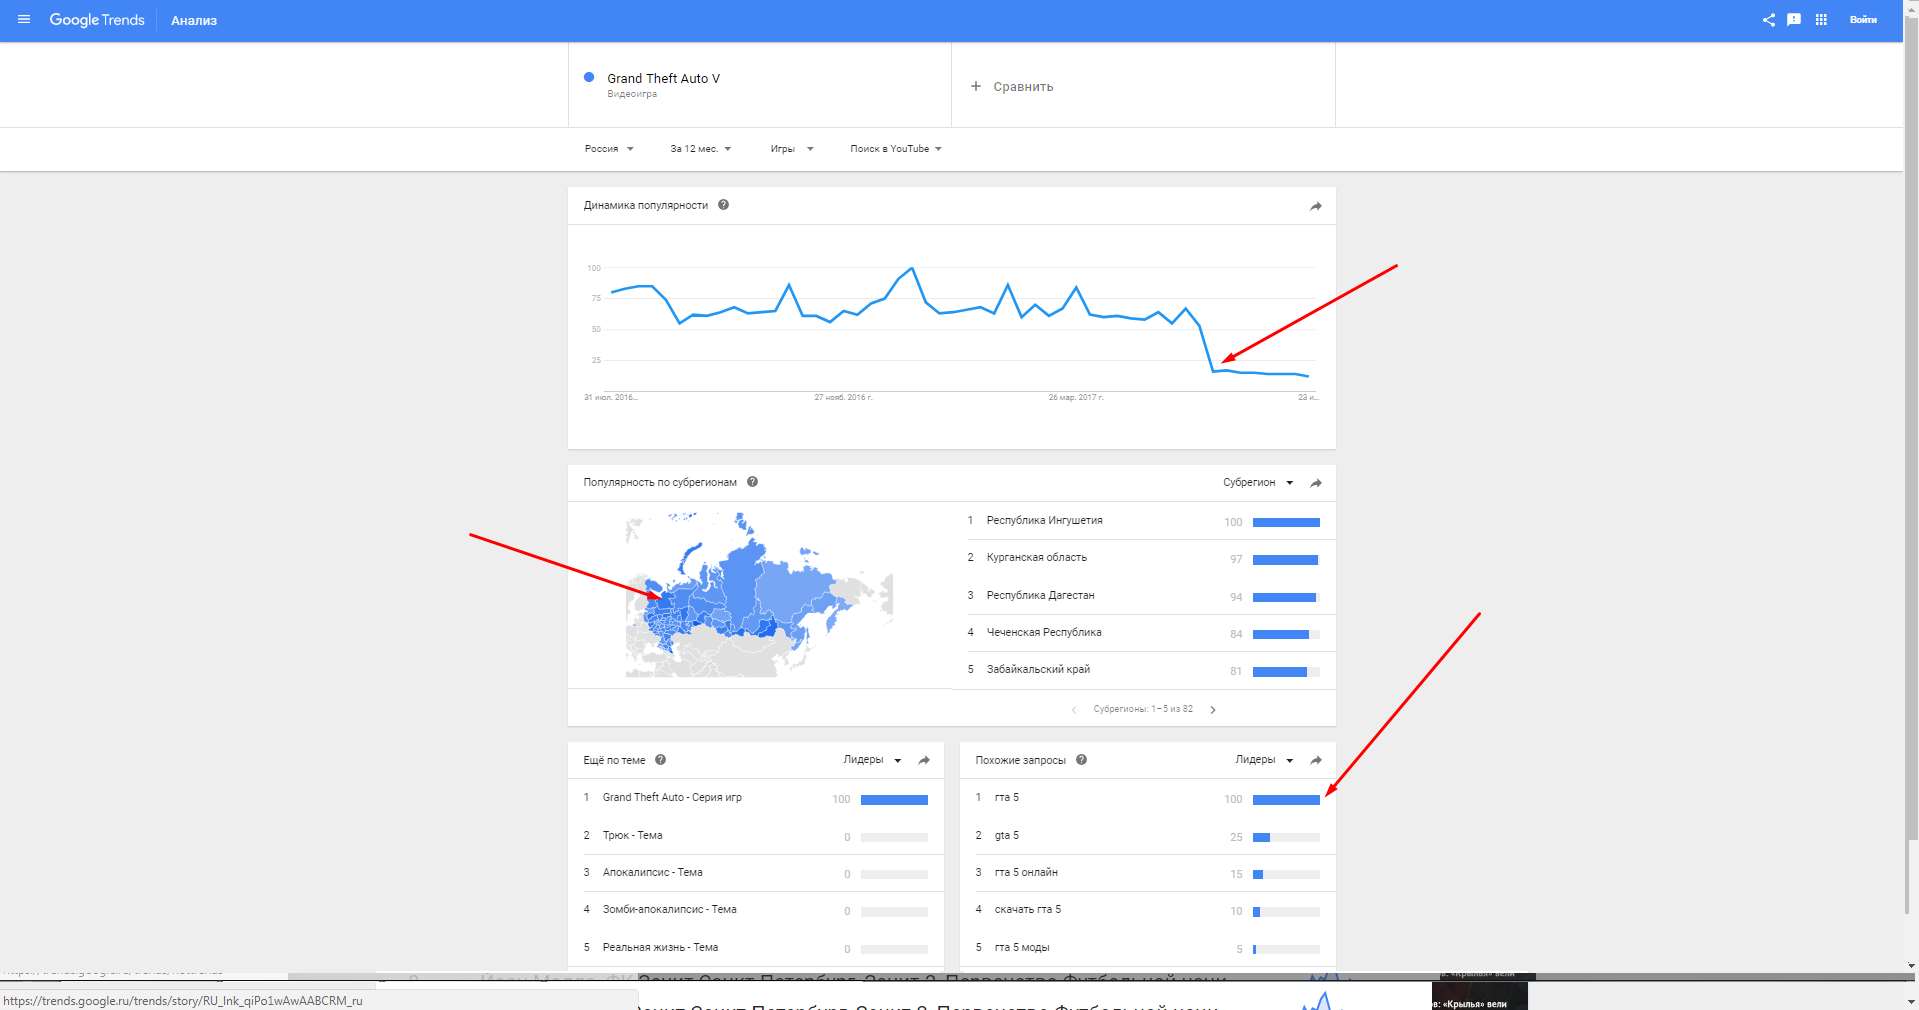This screenshot has height=1010, width=1919.
Task: Click the 100 bar for гта 5
Action: point(1286,800)
